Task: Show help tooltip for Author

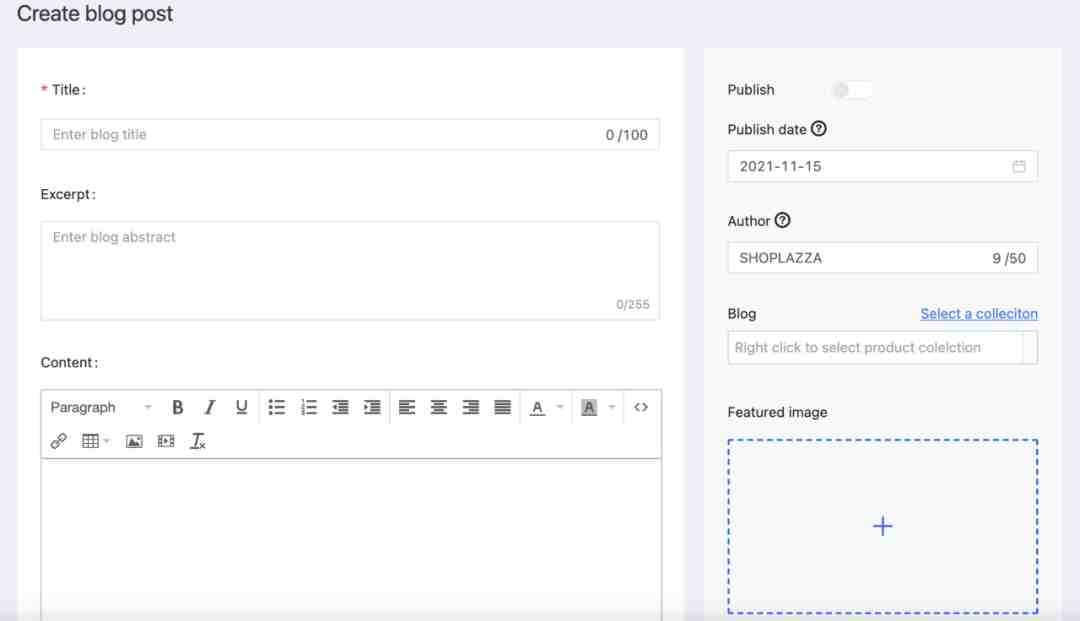Action: (x=782, y=220)
